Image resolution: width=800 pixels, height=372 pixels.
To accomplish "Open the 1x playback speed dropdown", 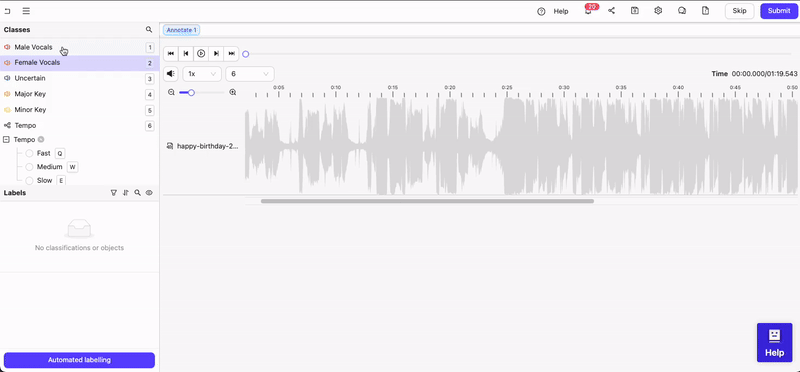I will (202, 74).
